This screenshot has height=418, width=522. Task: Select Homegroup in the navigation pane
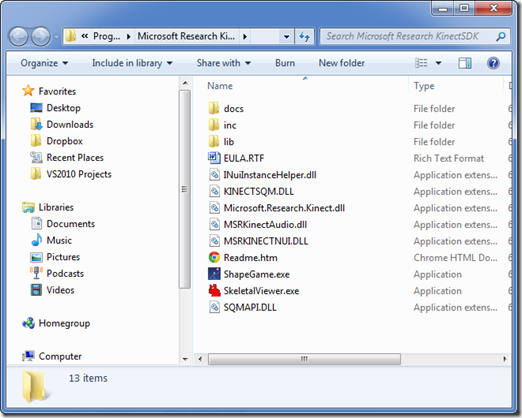click(56, 323)
